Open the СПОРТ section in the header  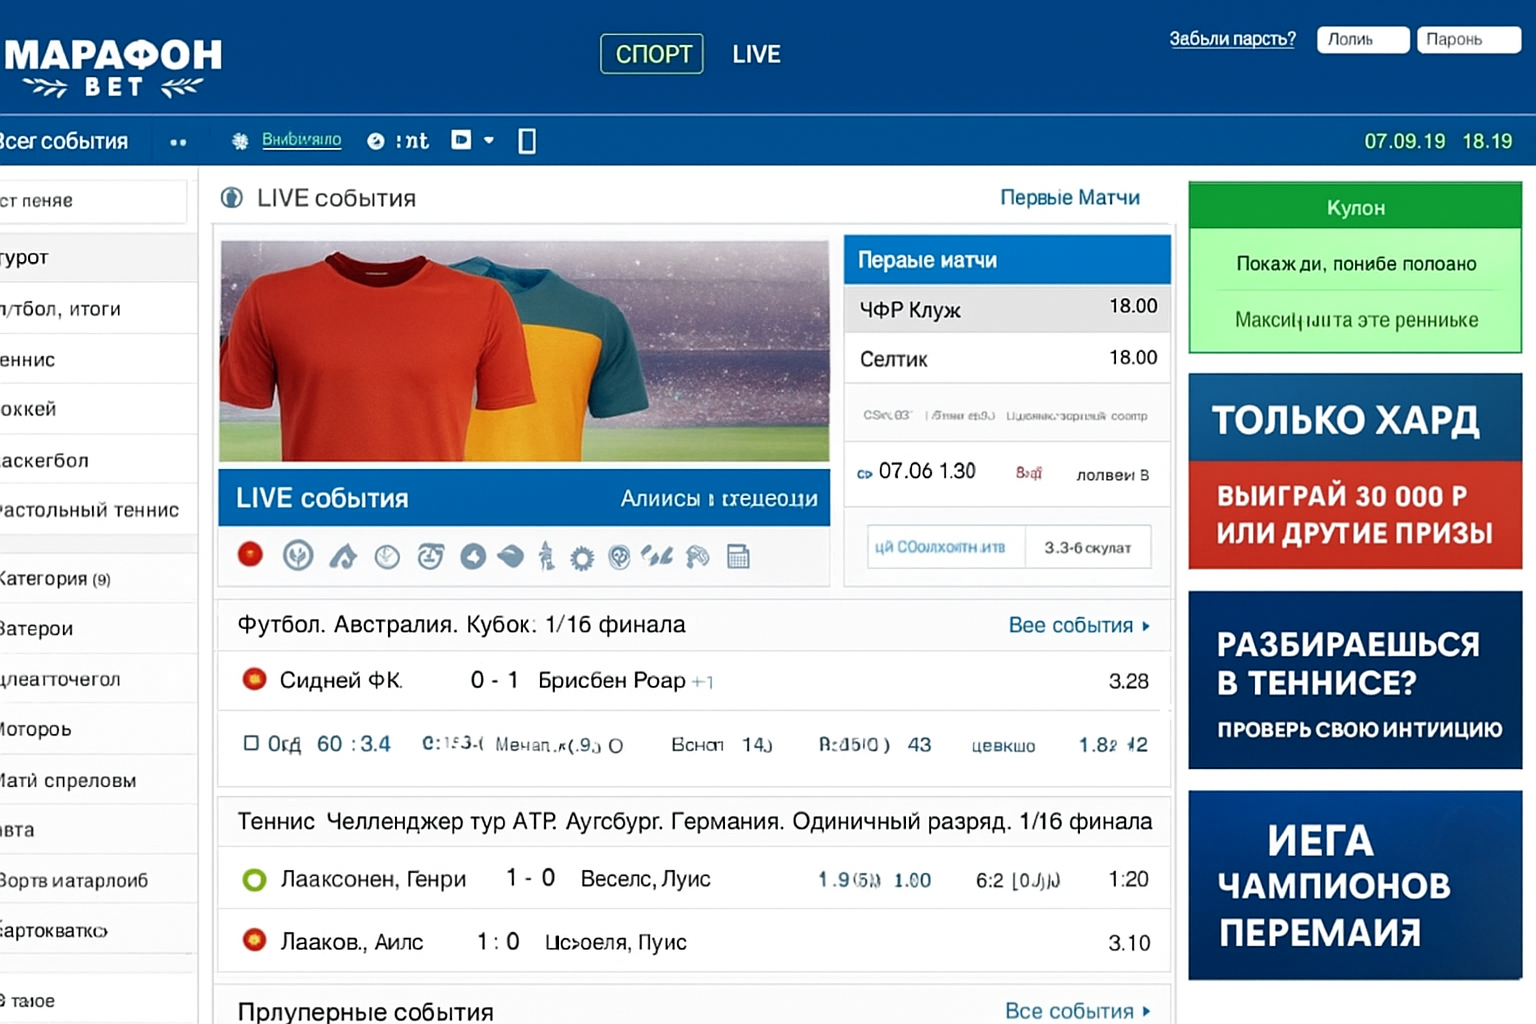[651, 54]
